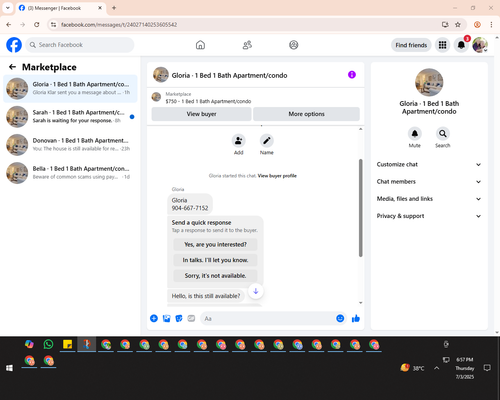
Task: Choose a GIF icon in composer
Action: [x=191, y=318]
